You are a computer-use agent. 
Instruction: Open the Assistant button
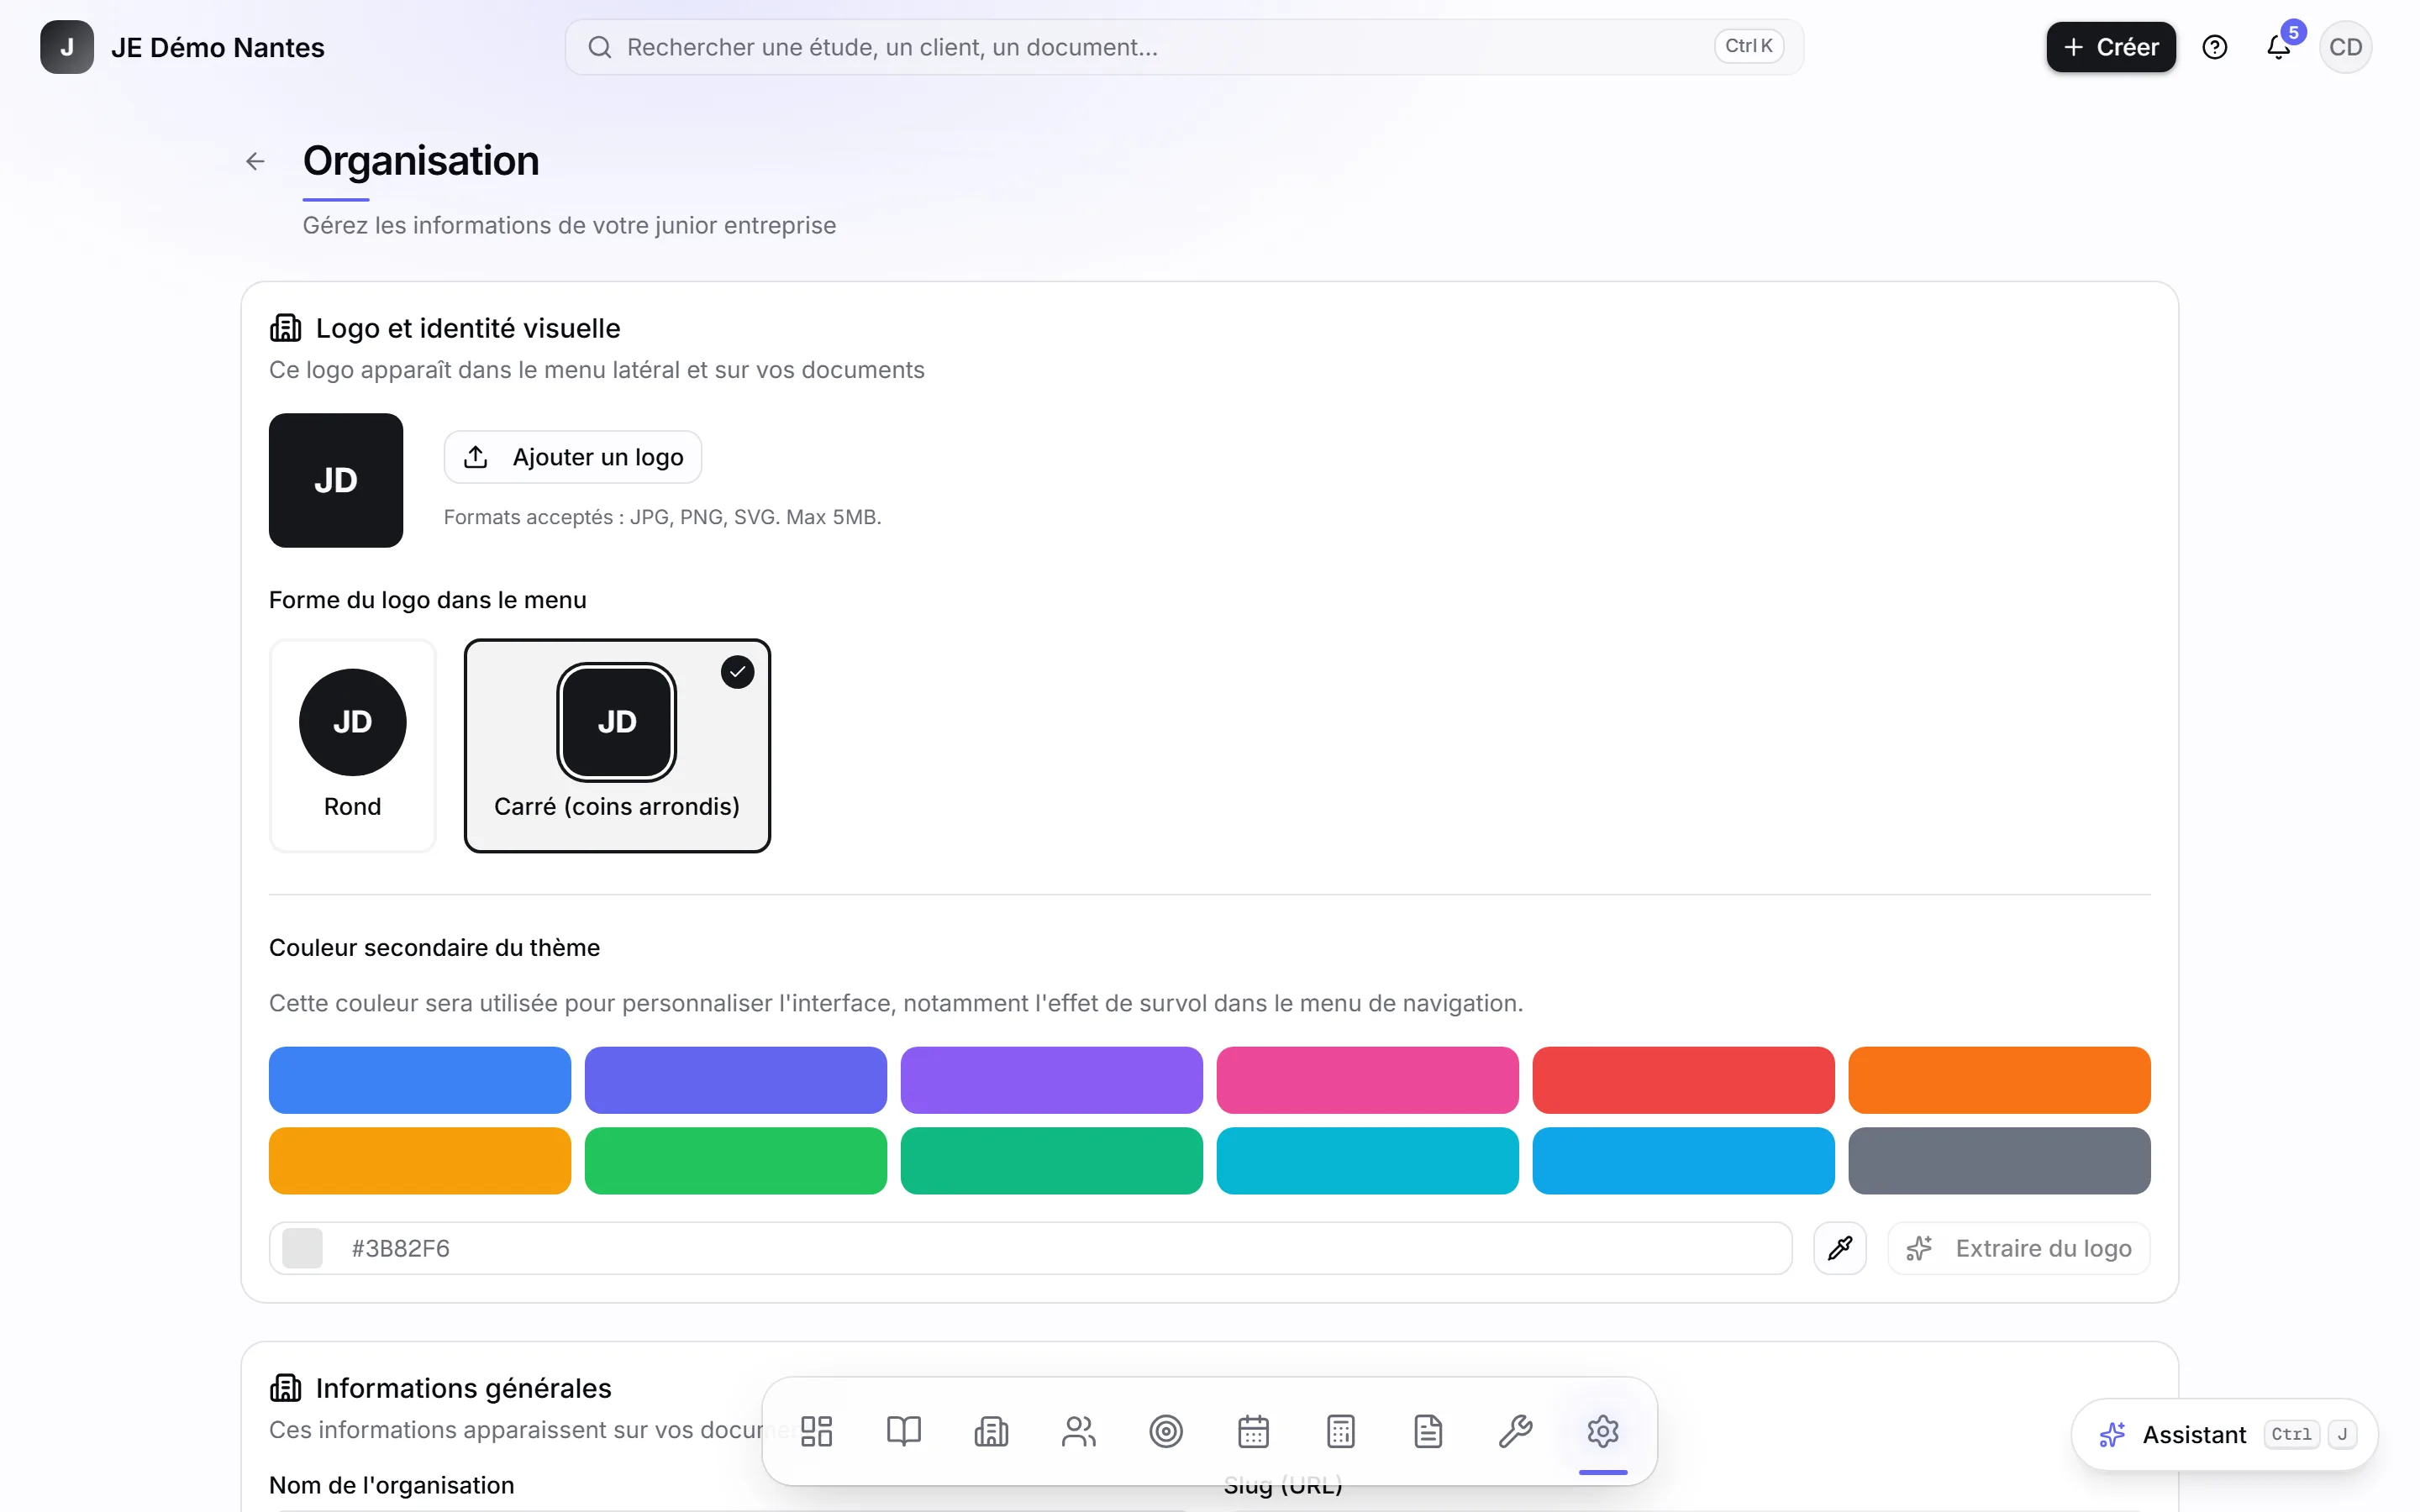2225,1434
